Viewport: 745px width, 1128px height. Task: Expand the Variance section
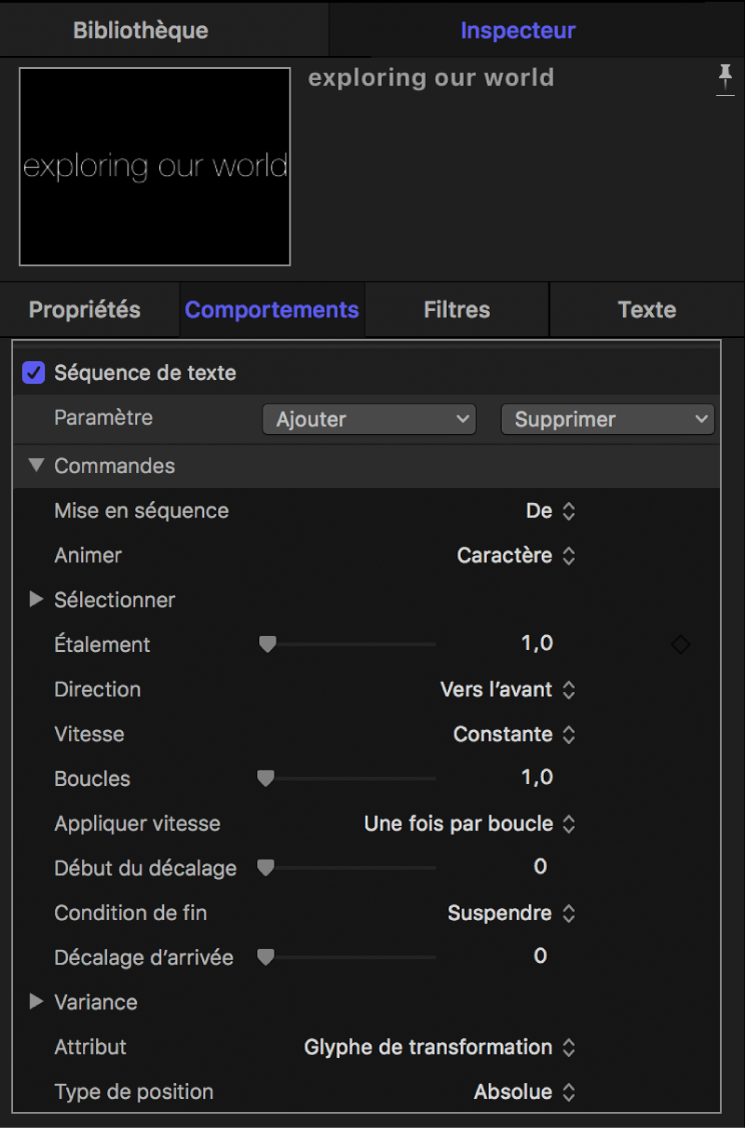click(37, 1001)
